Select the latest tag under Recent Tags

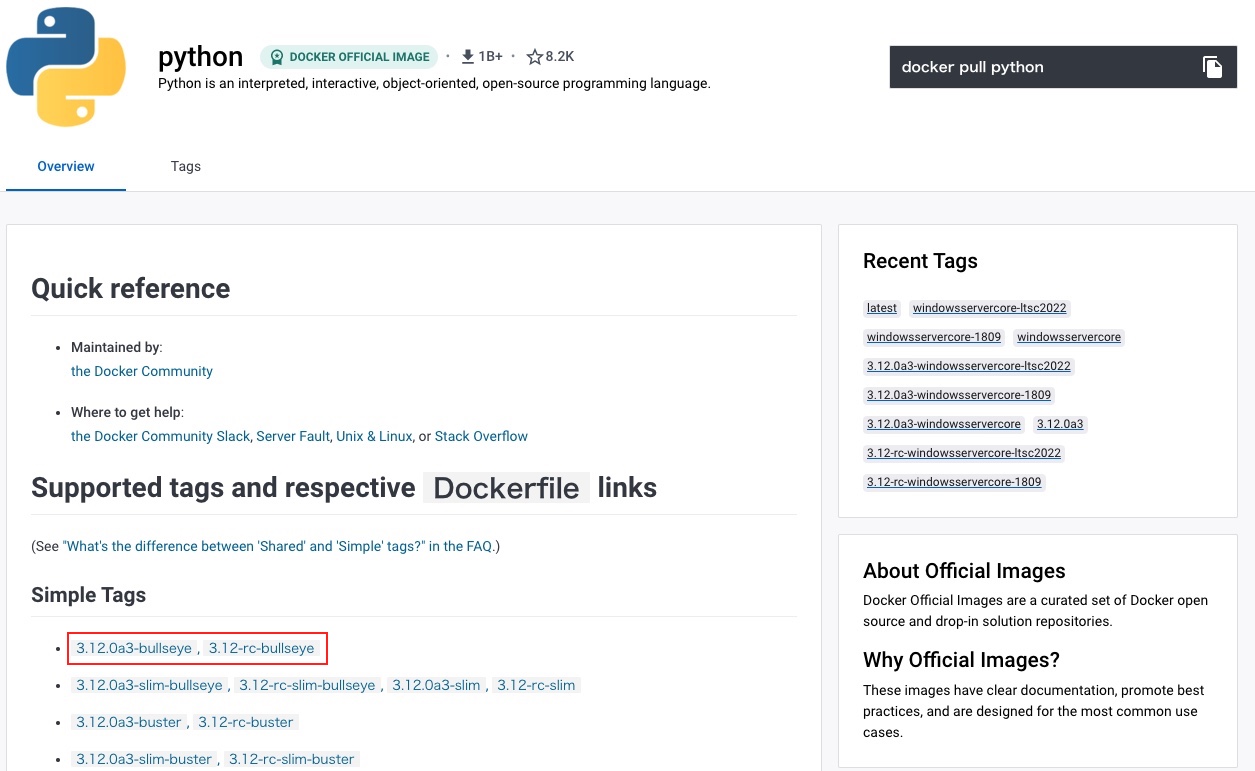click(882, 308)
